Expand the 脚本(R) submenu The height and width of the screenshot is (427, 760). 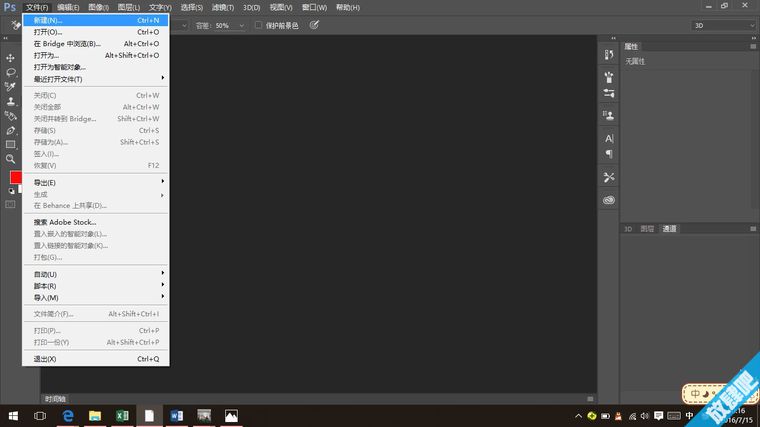coord(96,286)
